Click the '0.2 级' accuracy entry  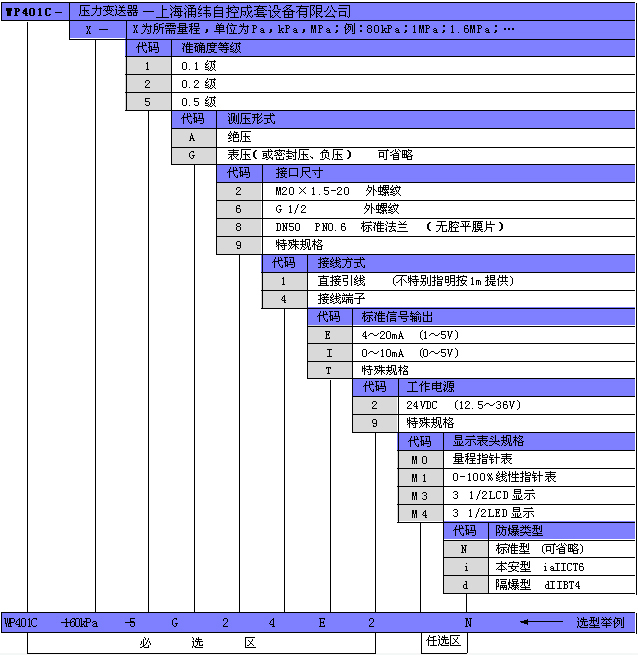[199, 84]
